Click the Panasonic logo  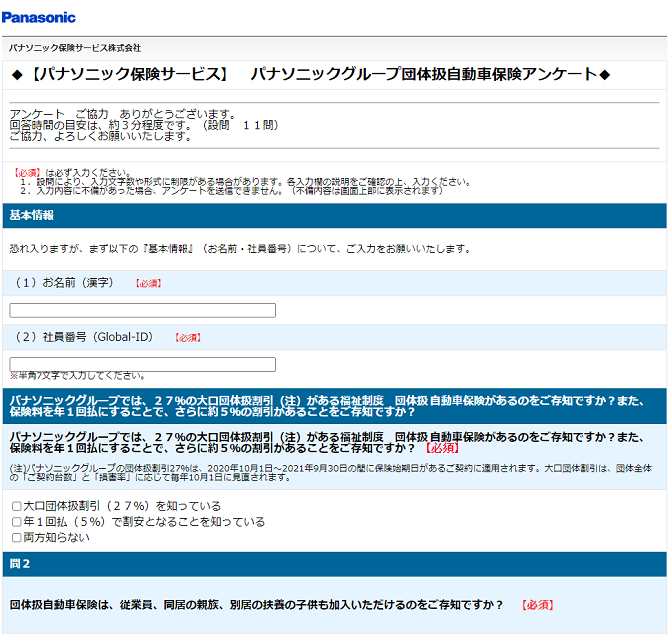tap(38, 18)
